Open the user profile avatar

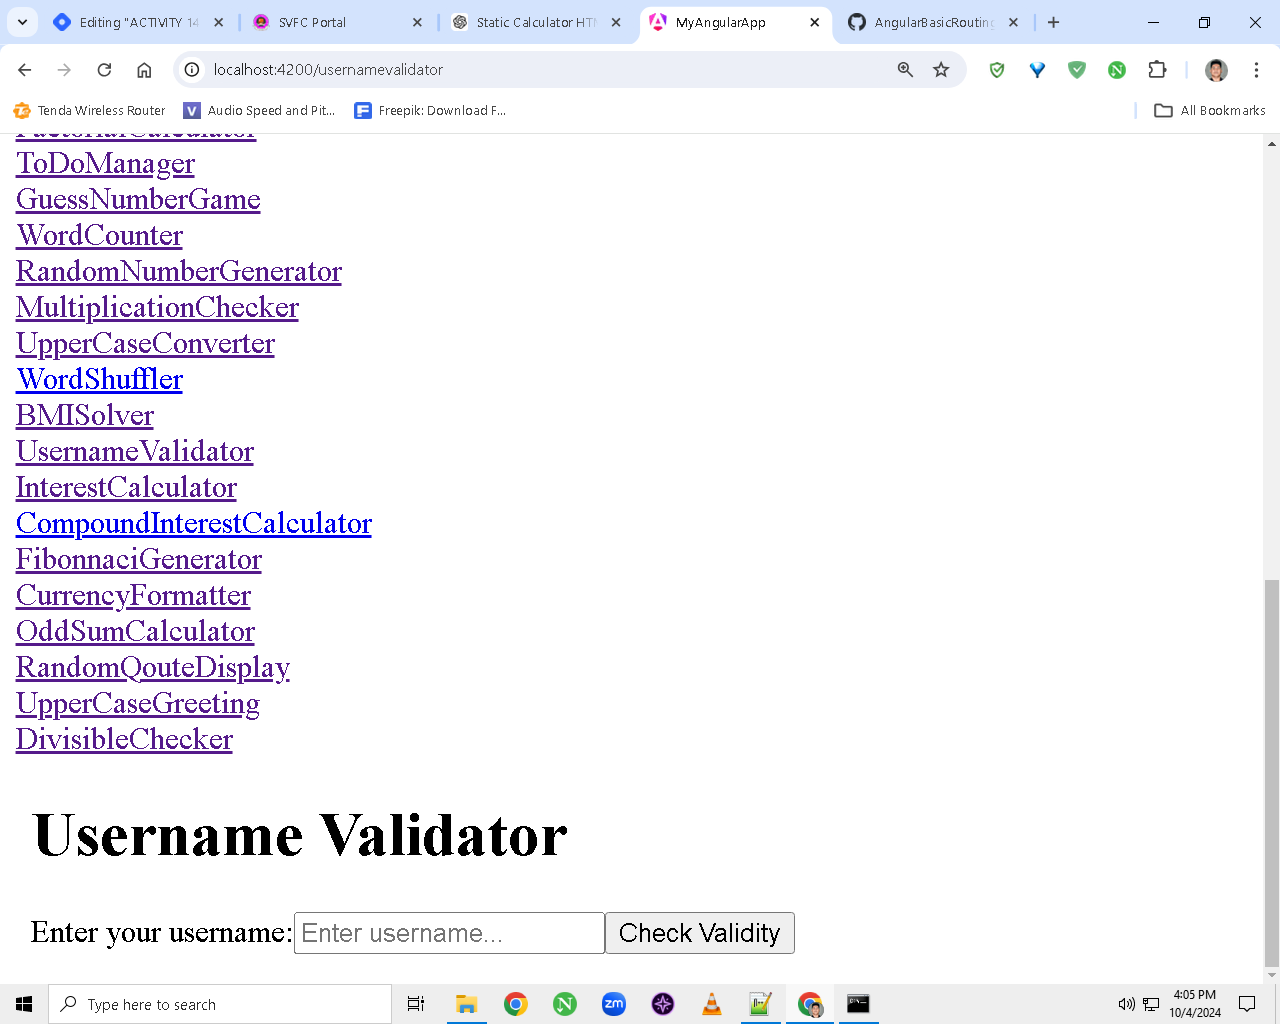tap(1216, 70)
